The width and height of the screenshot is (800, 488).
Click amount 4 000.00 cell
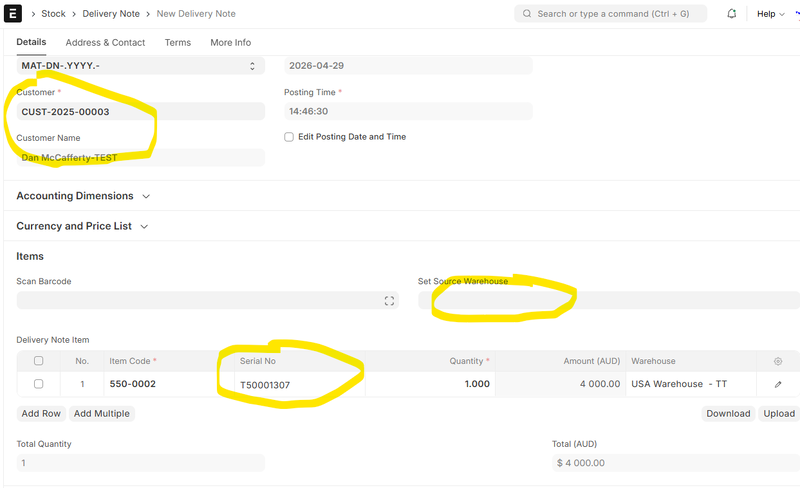pyautogui.click(x=560, y=384)
